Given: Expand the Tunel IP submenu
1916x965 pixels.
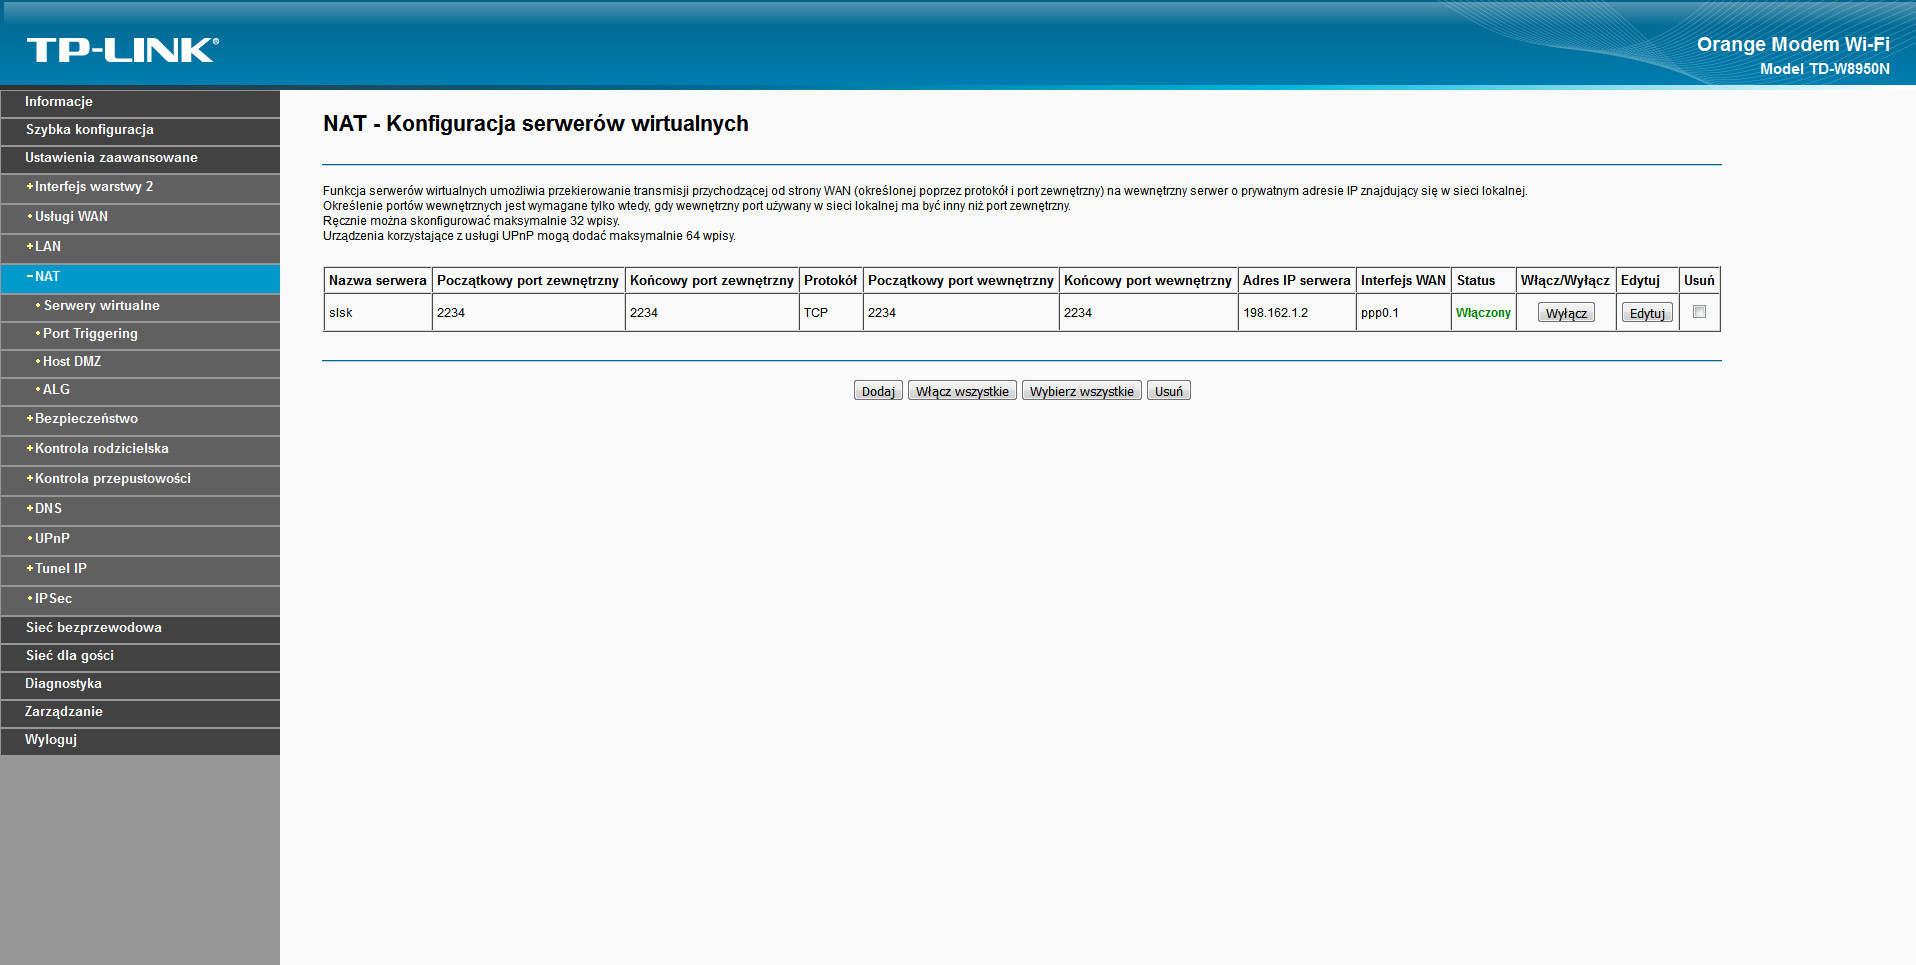Looking at the screenshot, I should (140, 569).
